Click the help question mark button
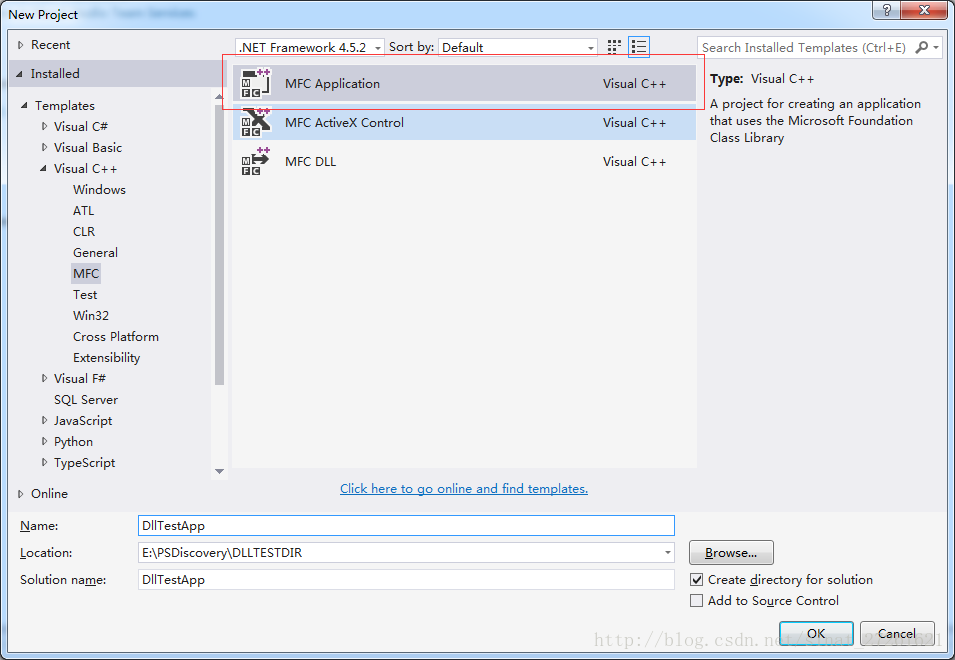 click(886, 10)
